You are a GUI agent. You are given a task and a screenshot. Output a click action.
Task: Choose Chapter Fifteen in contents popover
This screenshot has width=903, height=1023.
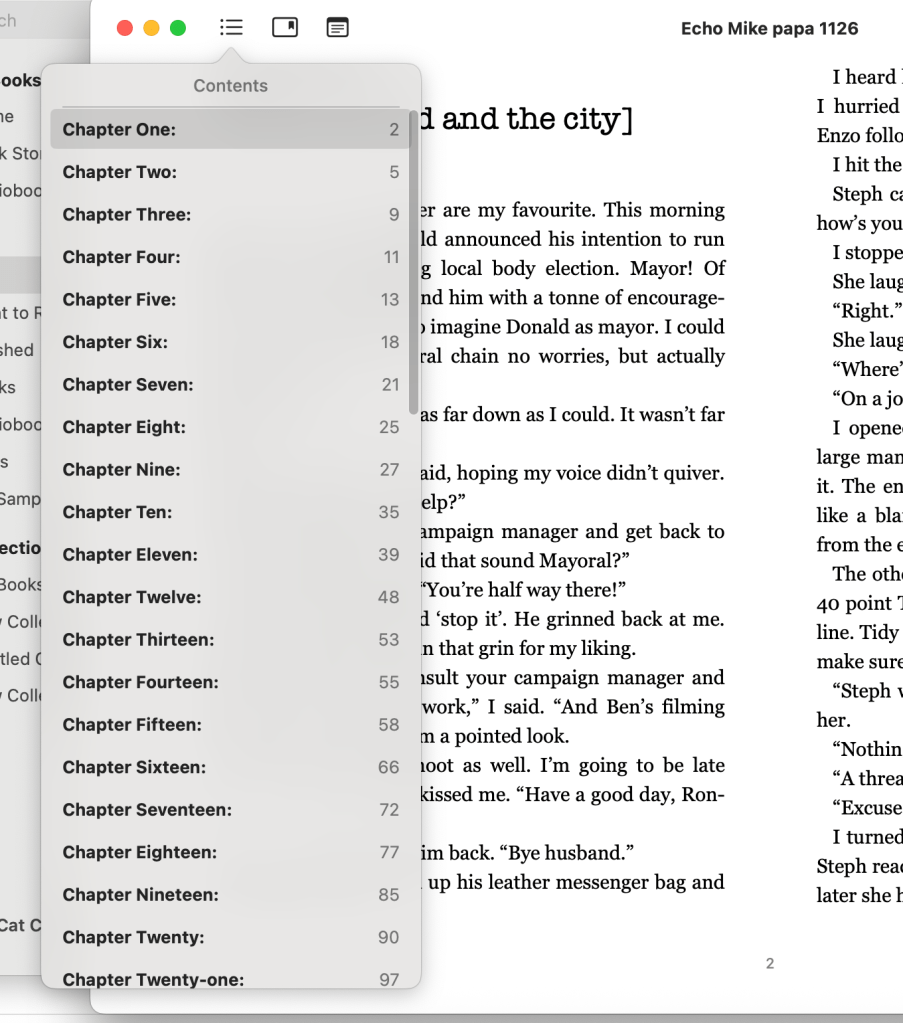click(131, 725)
